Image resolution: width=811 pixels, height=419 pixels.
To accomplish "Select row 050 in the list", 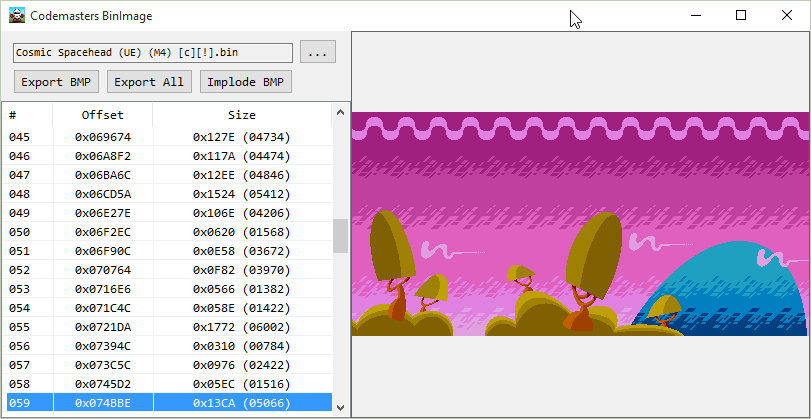I will click(167, 232).
